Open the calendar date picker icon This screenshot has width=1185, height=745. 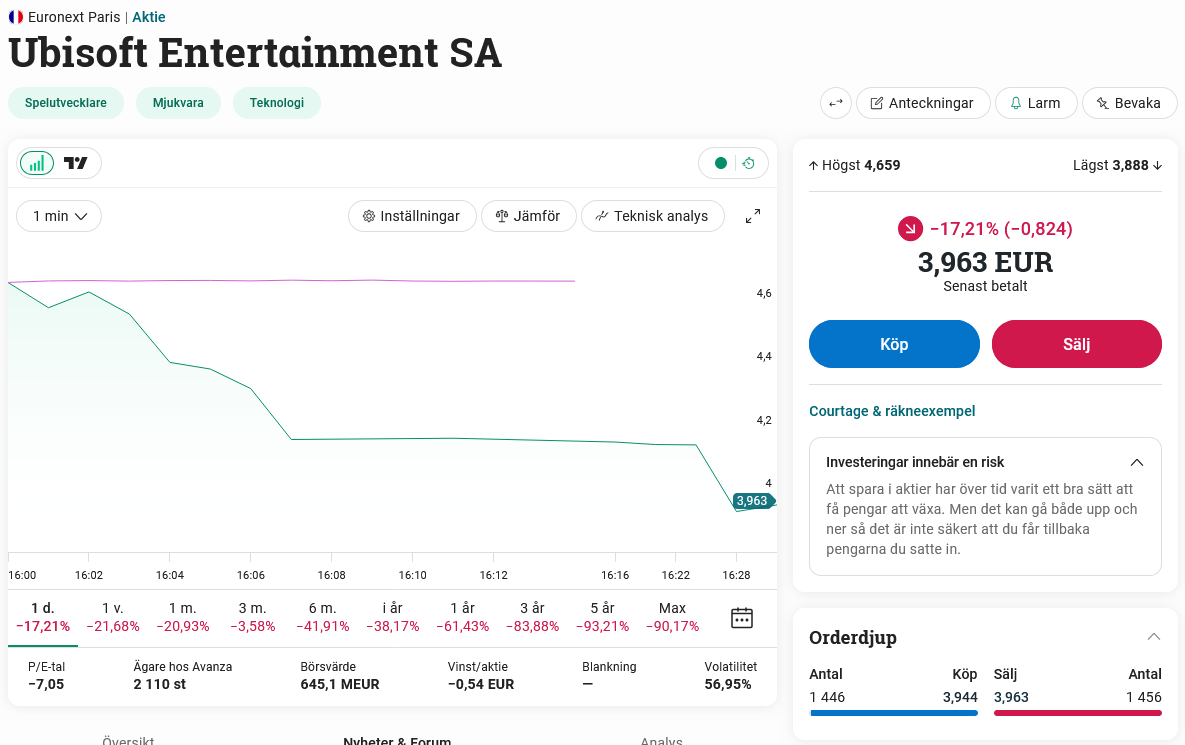742,617
